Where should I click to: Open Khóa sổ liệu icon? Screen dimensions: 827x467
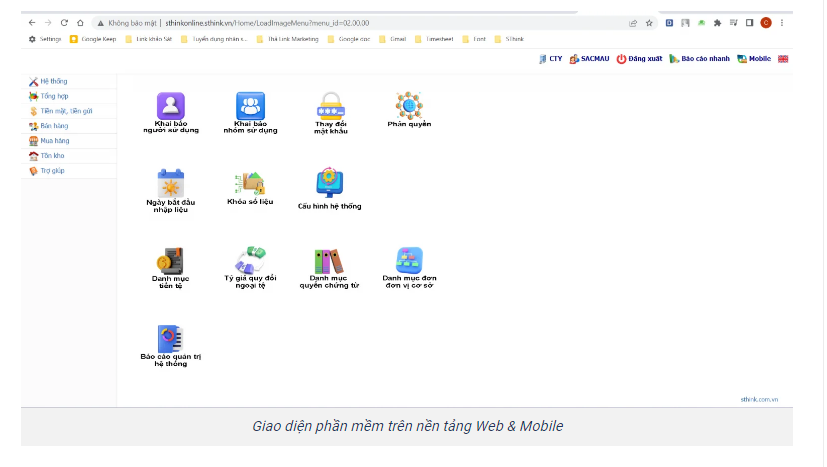[250, 183]
